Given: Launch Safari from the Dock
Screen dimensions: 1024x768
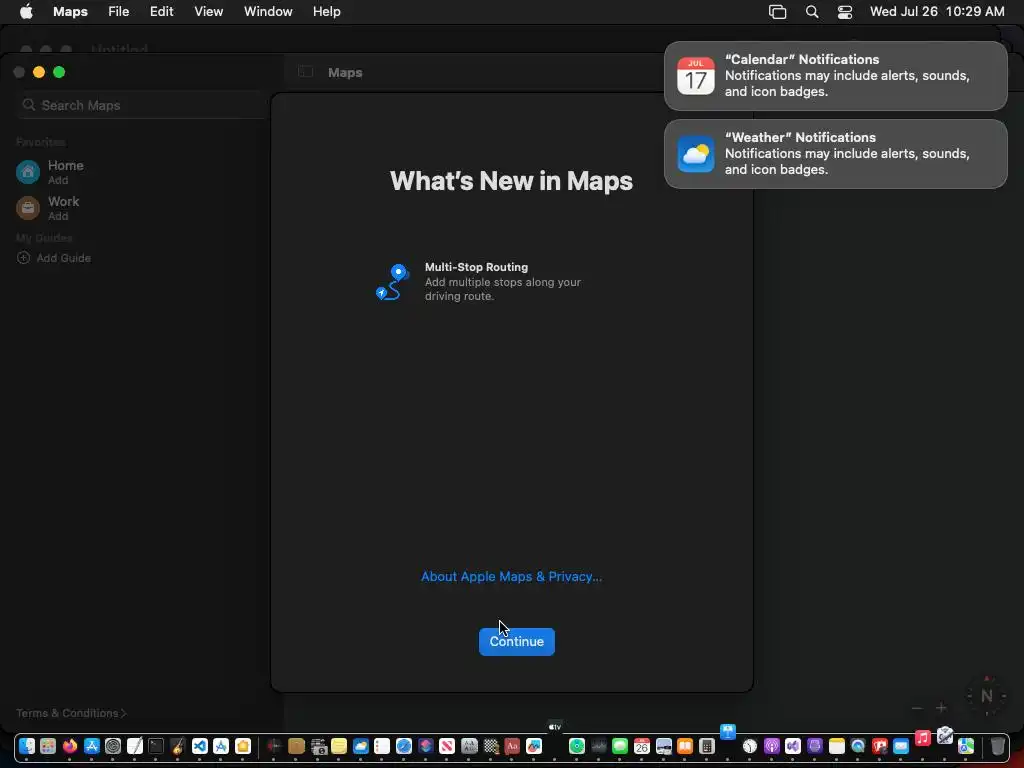Looking at the screenshot, I should point(404,746).
